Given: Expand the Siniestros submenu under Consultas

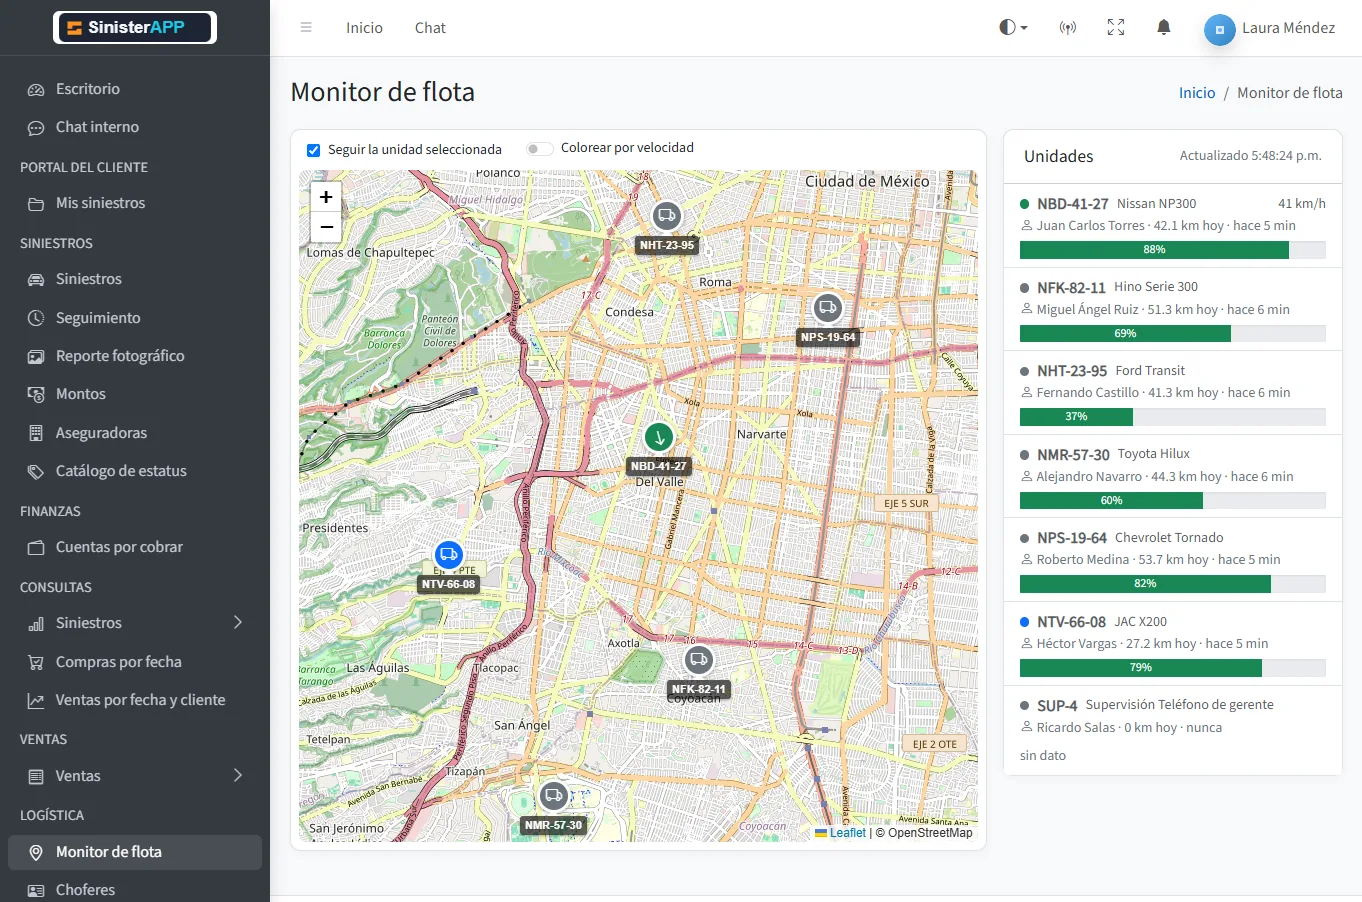Looking at the screenshot, I should (135, 623).
